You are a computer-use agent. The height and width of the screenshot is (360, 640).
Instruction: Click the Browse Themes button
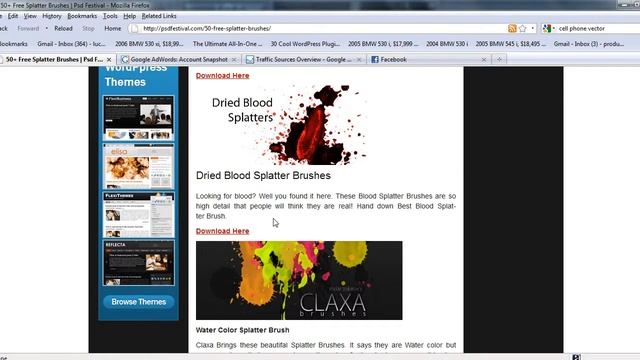coord(138,302)
